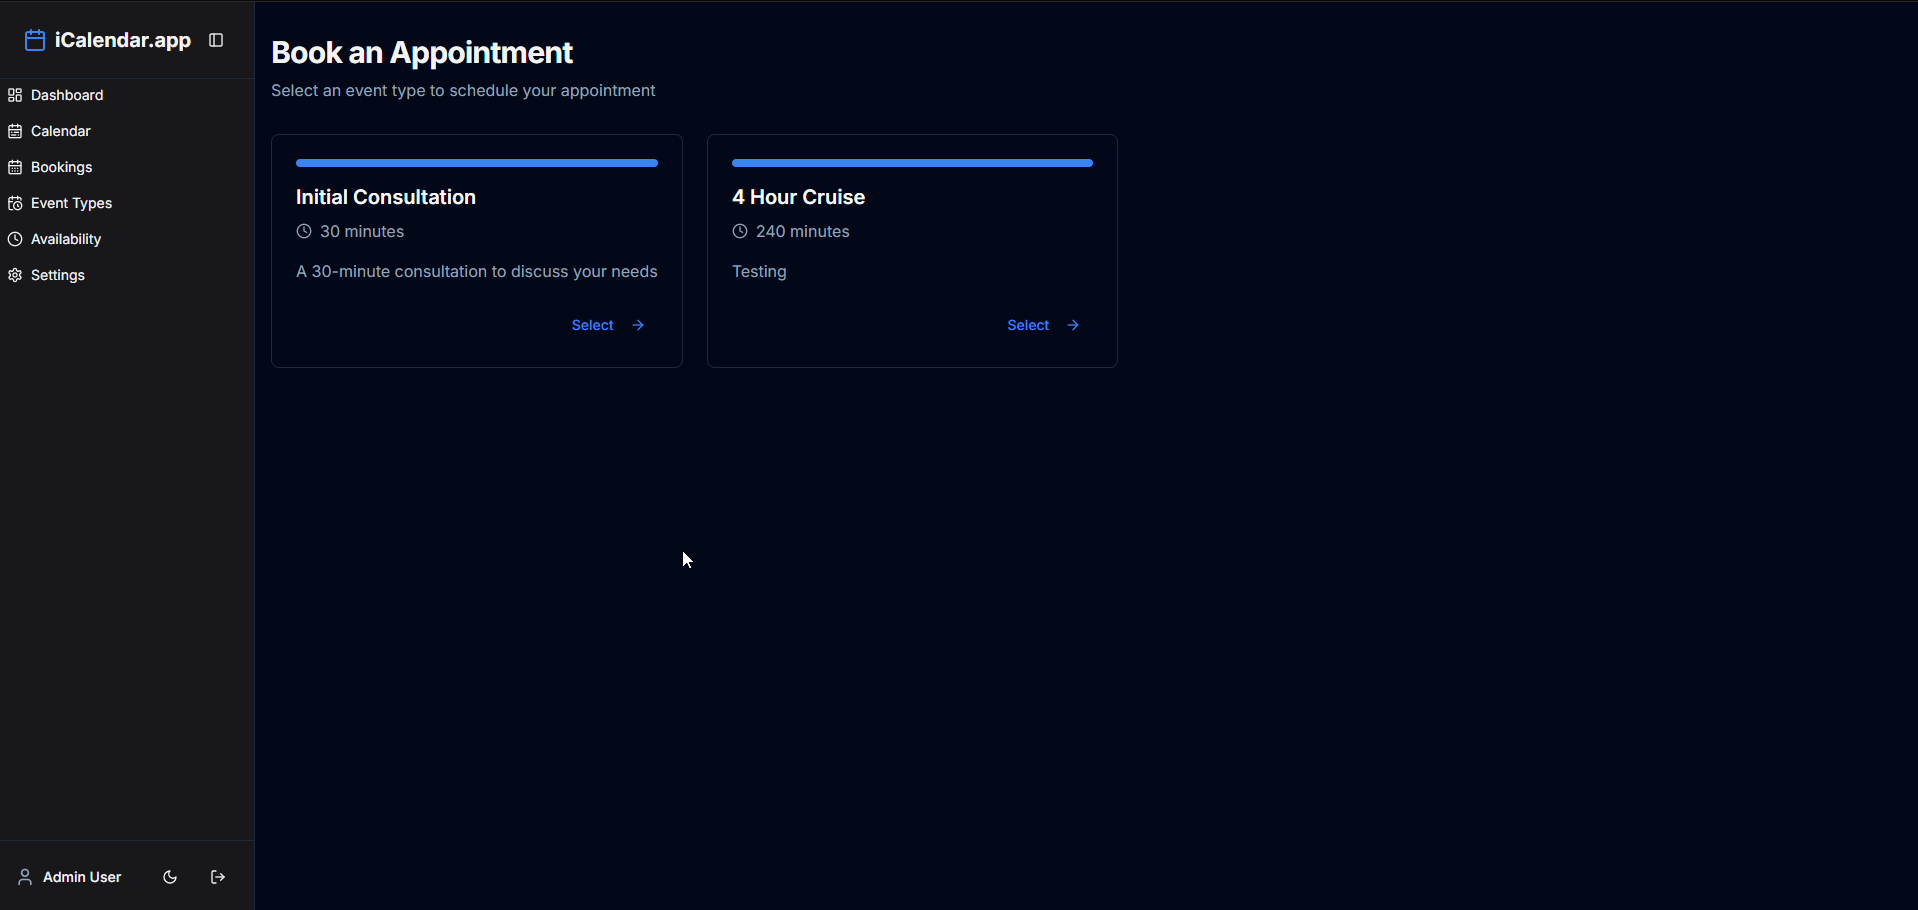Open the Calendar page from sidebar

pyautogui.click(x=60, y=131)
